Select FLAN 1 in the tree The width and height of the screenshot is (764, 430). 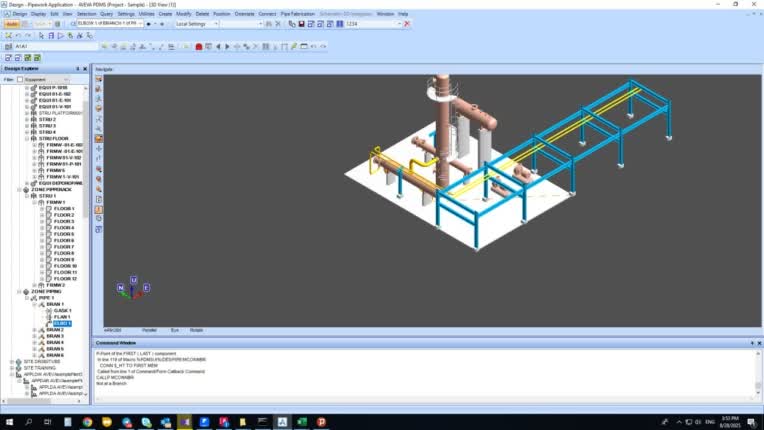(x=62, y=317)
